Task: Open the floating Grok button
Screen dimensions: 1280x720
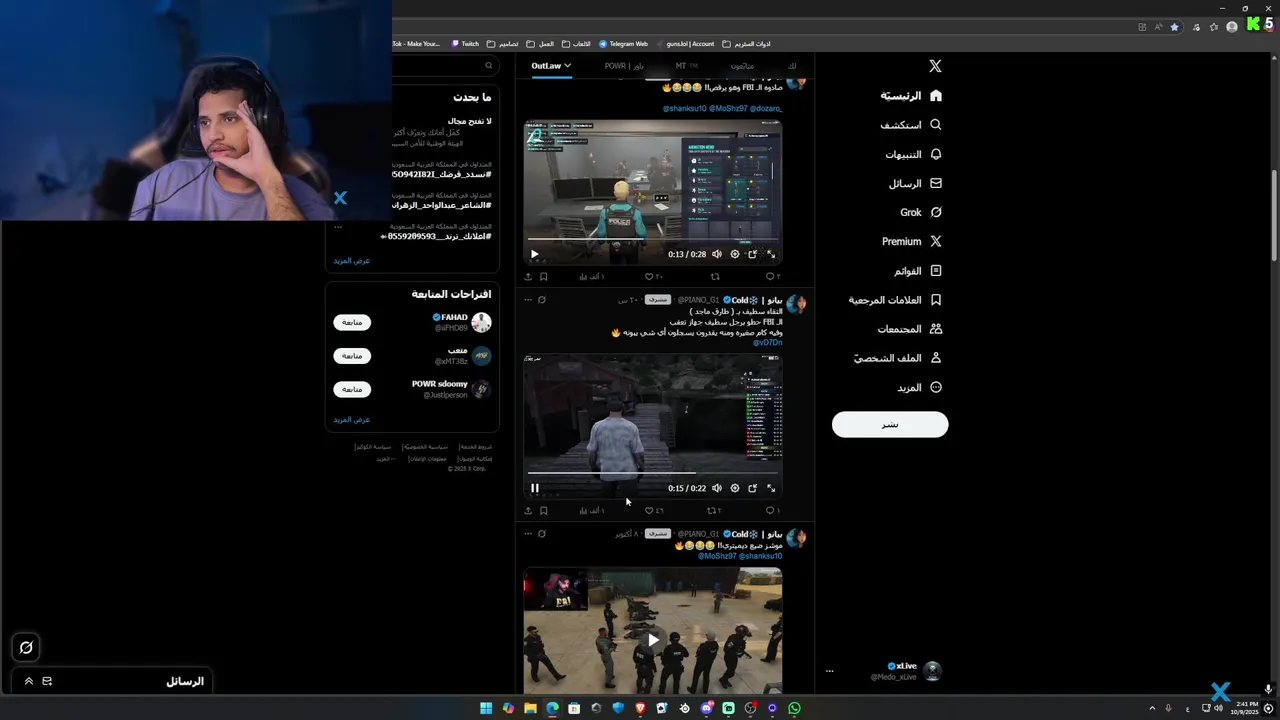Action: 26,647
